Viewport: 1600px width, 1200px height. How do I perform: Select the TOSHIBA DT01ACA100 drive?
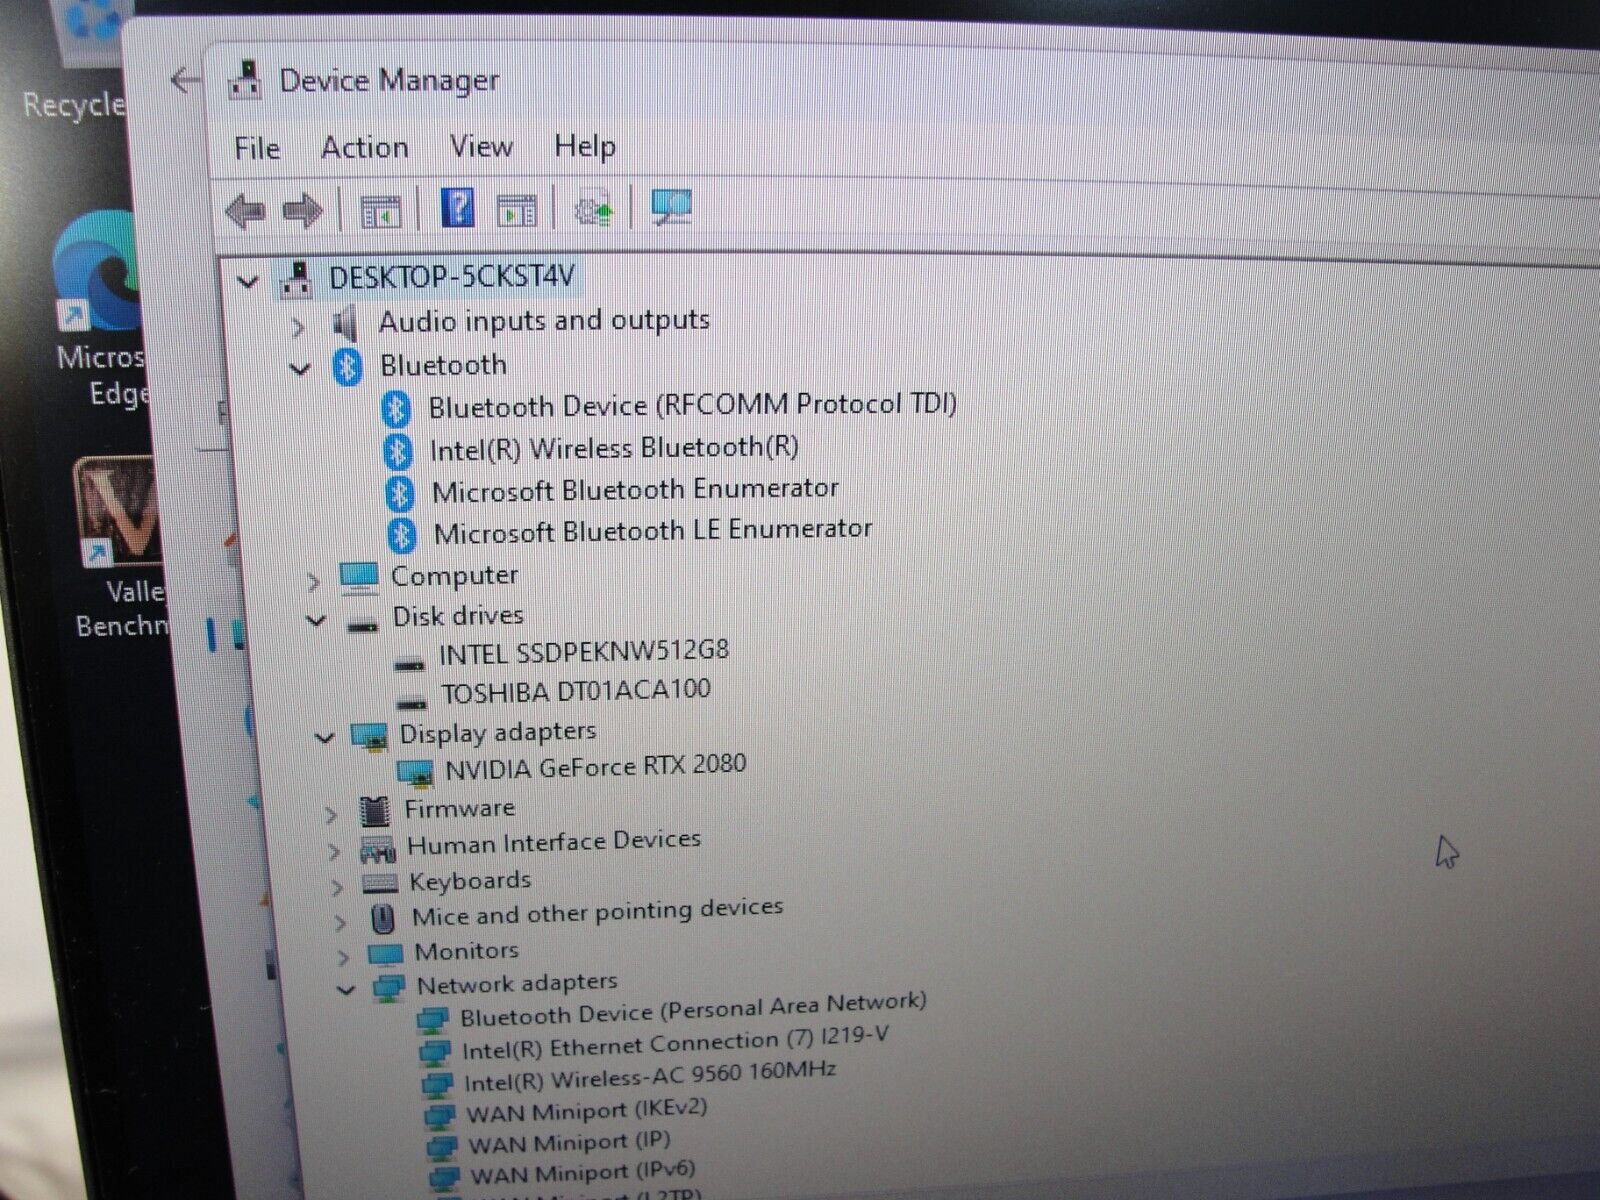tap(576, 691)
